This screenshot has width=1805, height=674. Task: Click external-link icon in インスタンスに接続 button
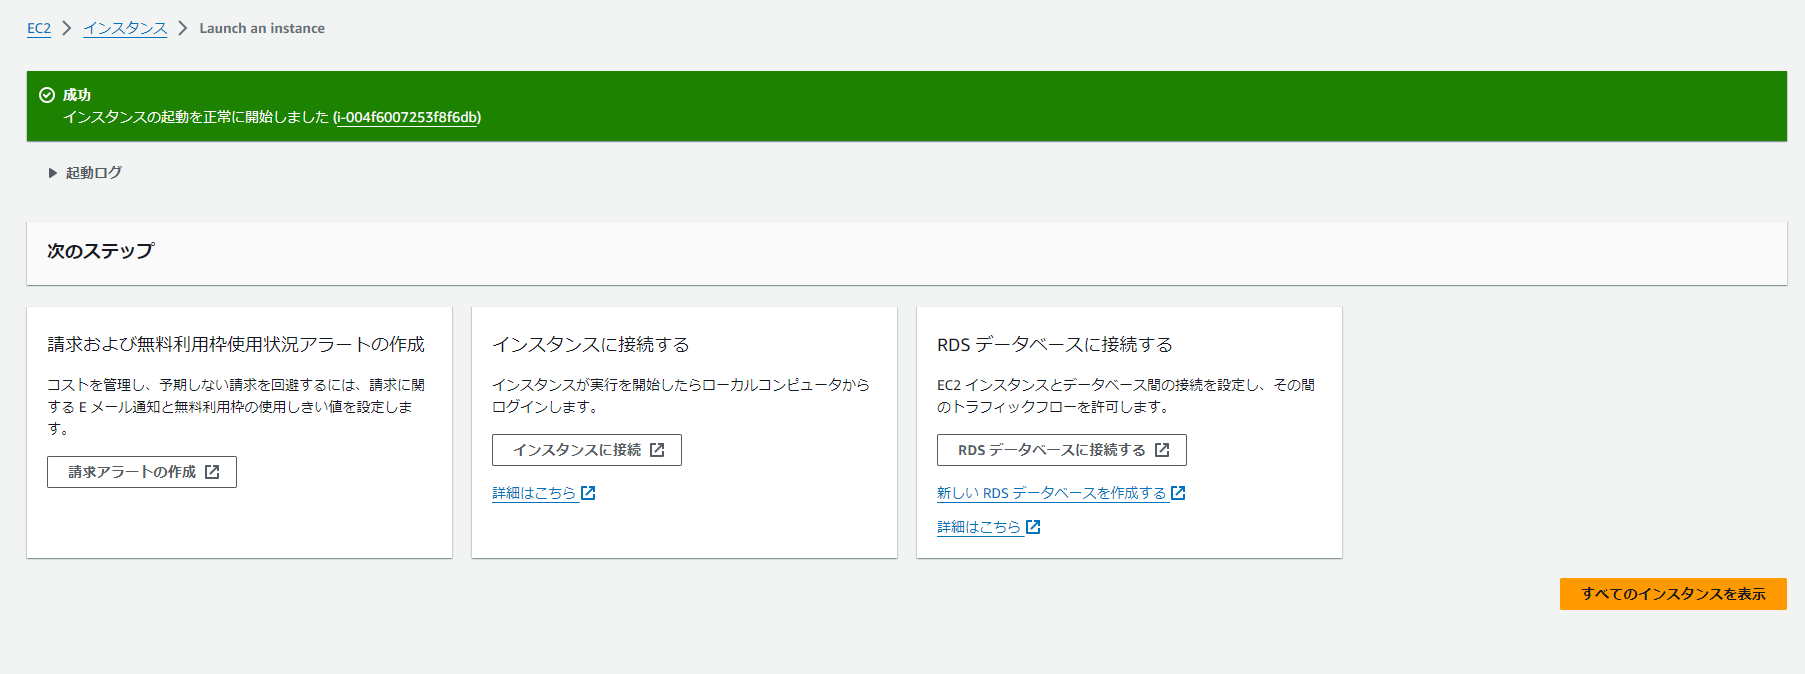coord(657,450)
